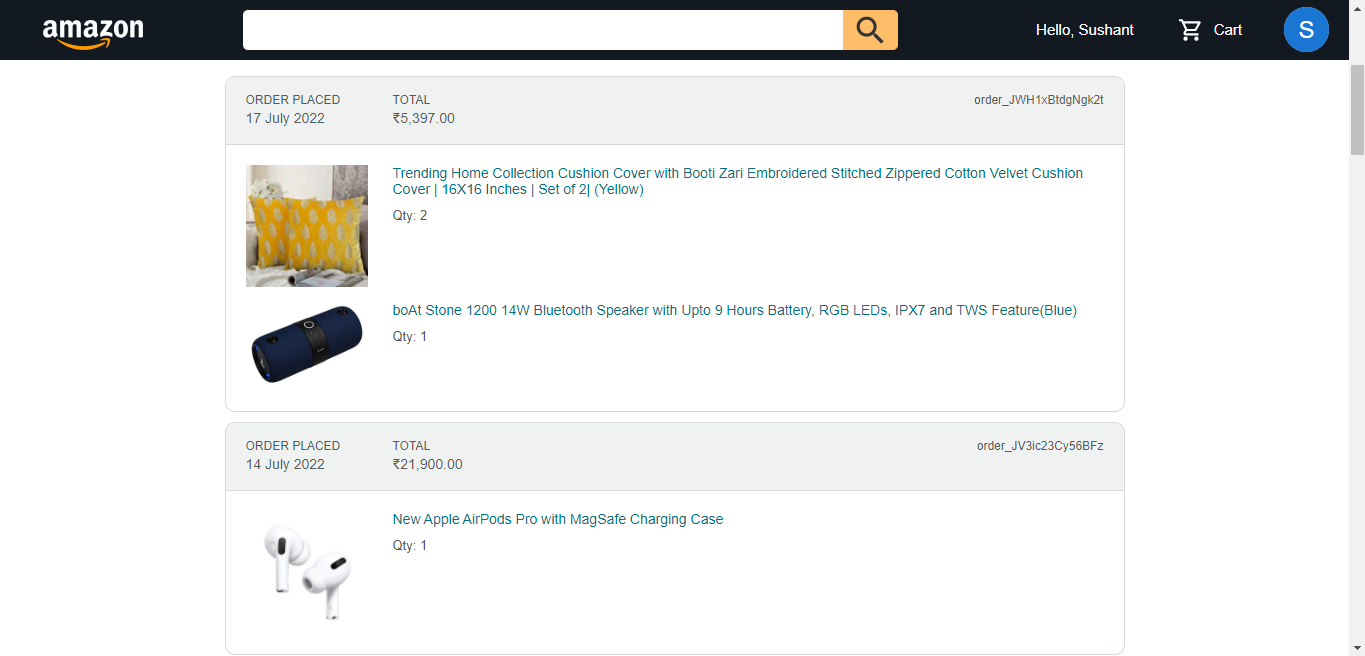
Task: Open Trending Home Collection Cushion Cover link
Action: pyautogui.click(x=738, y=181)
